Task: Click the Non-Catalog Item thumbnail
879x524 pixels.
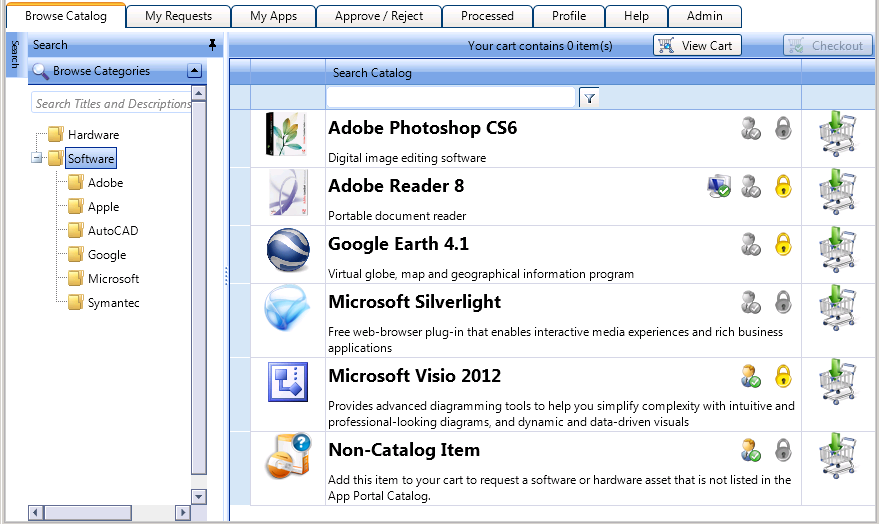Action: click(288, 456)
